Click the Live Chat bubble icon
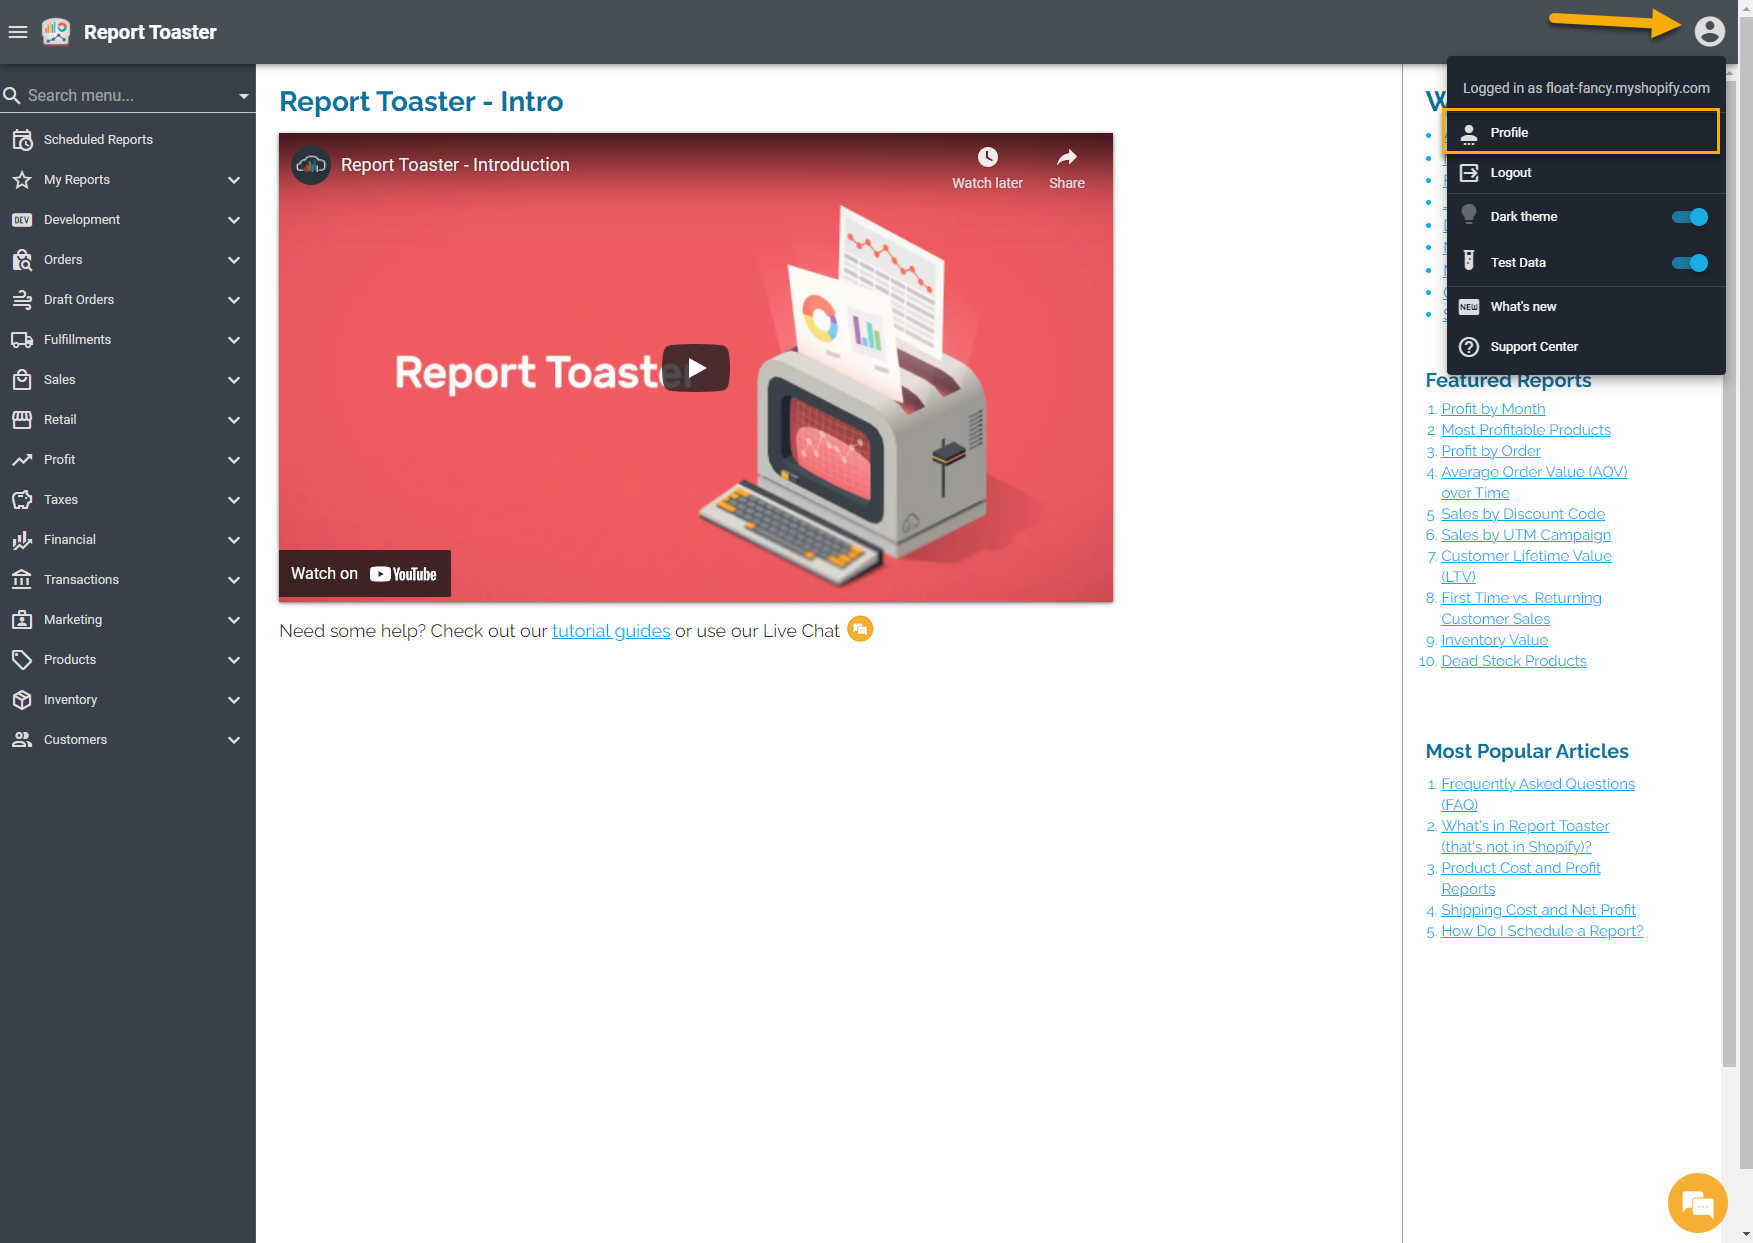 [x=860, y=629]
